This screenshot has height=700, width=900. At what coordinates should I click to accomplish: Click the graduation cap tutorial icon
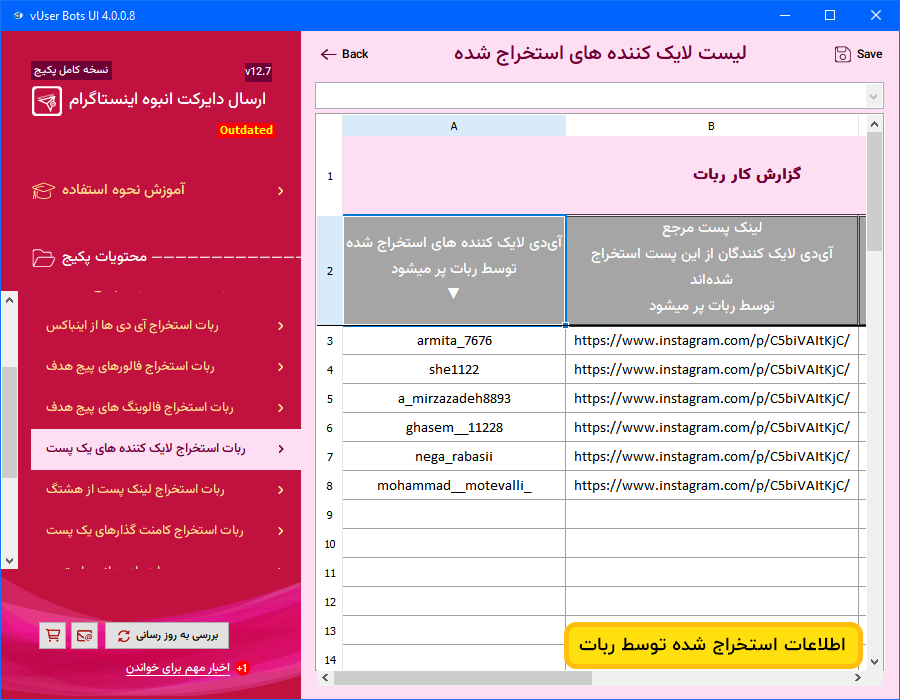click(x=44, y=190)
